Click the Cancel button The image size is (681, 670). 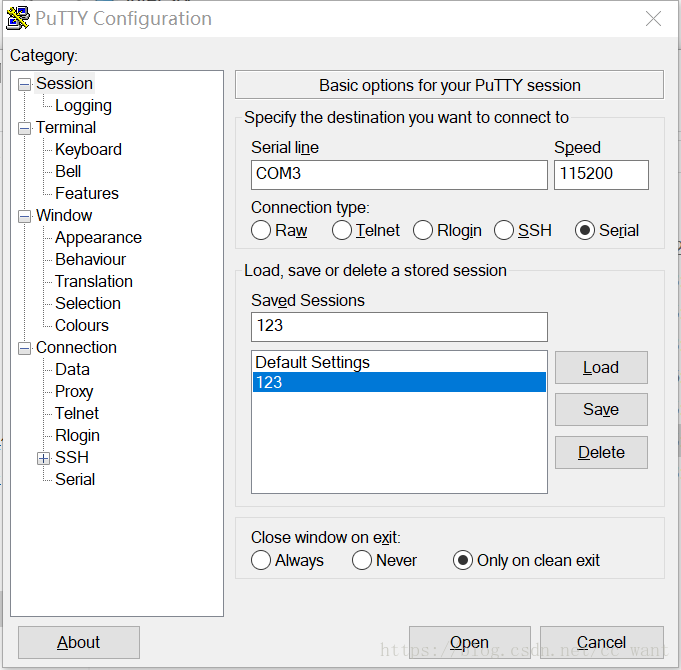point(602,642)
